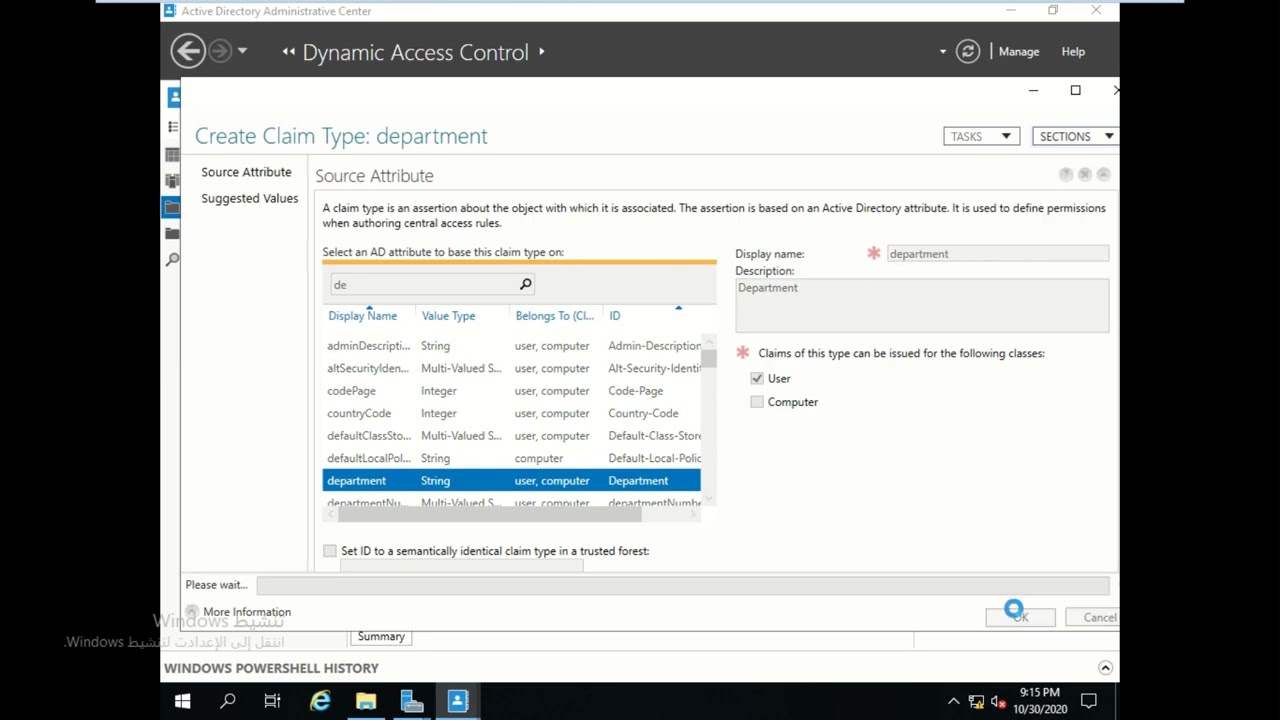Select the altSecurityIden... attribute row

tap(511, 368)
